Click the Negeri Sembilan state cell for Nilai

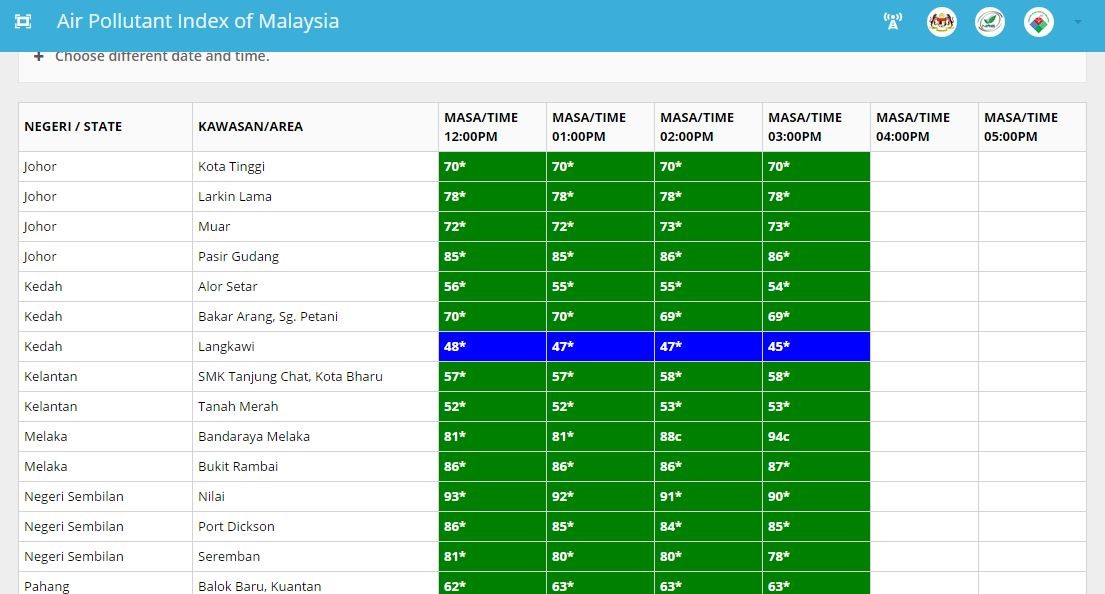(x=105, y=496)
